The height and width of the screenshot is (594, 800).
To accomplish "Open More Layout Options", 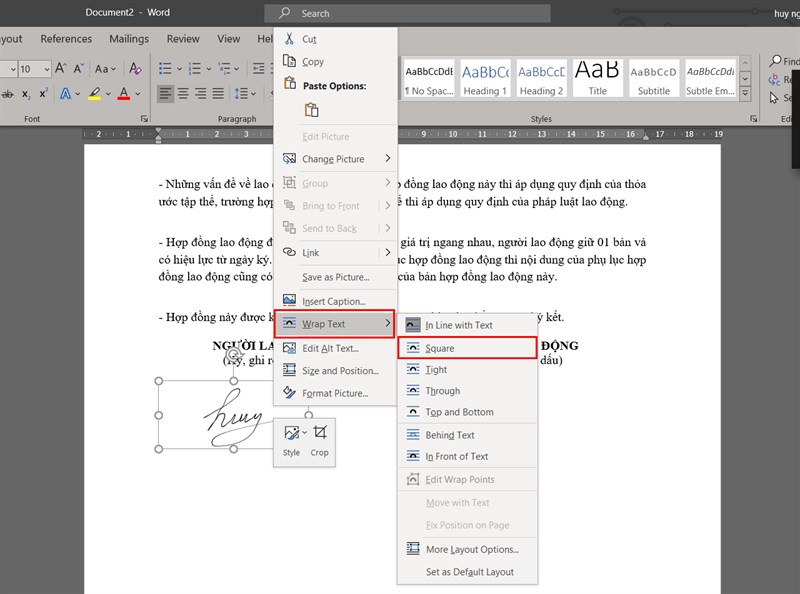I will (x=467, y=549).
